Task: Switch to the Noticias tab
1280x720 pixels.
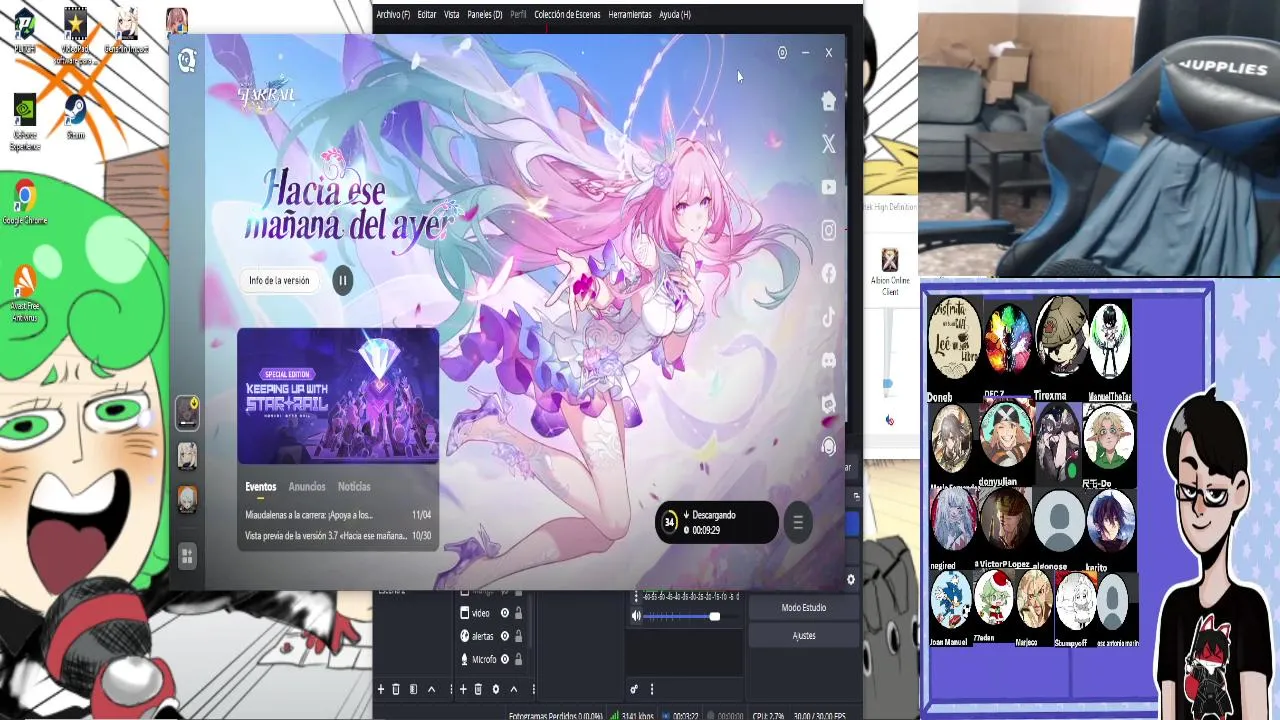Action: 354,487
